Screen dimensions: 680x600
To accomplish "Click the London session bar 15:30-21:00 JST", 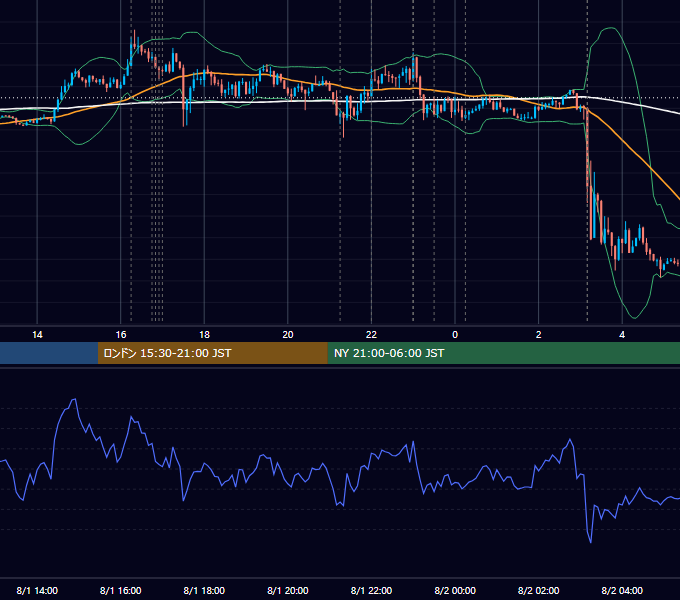I will coord(212,353).
